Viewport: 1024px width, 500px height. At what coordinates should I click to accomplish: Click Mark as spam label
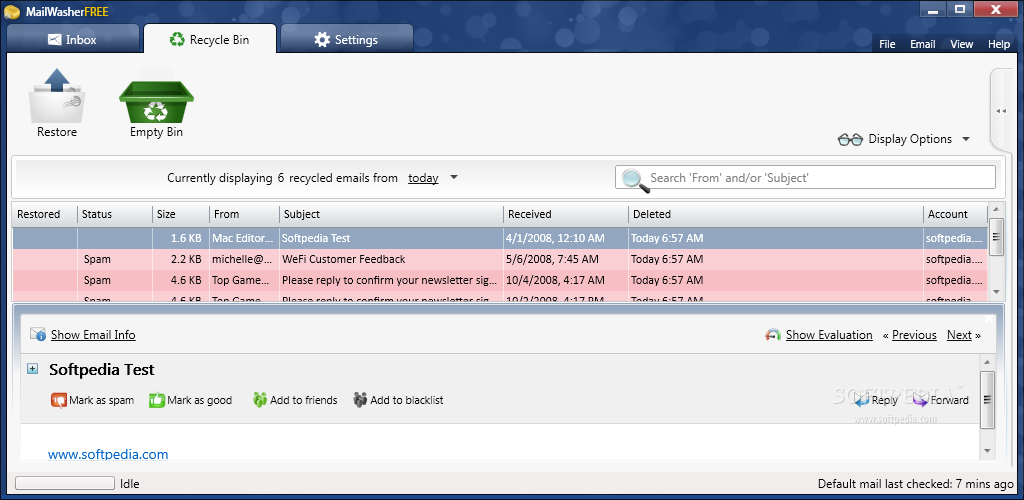click(101, 400)
